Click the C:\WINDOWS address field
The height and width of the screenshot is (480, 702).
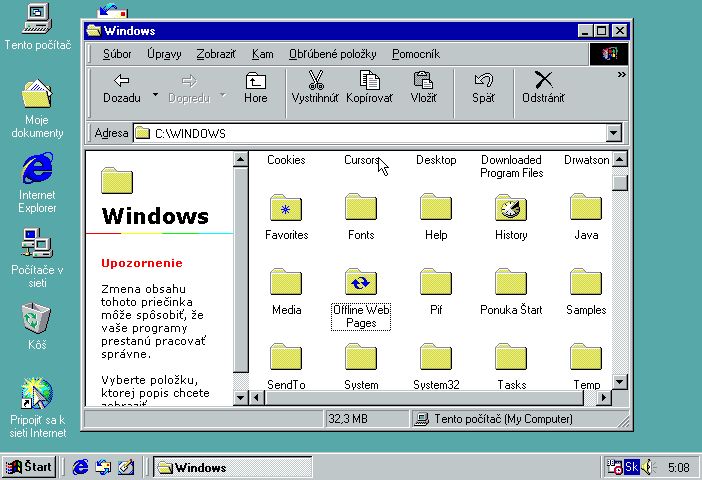(370, 133)
